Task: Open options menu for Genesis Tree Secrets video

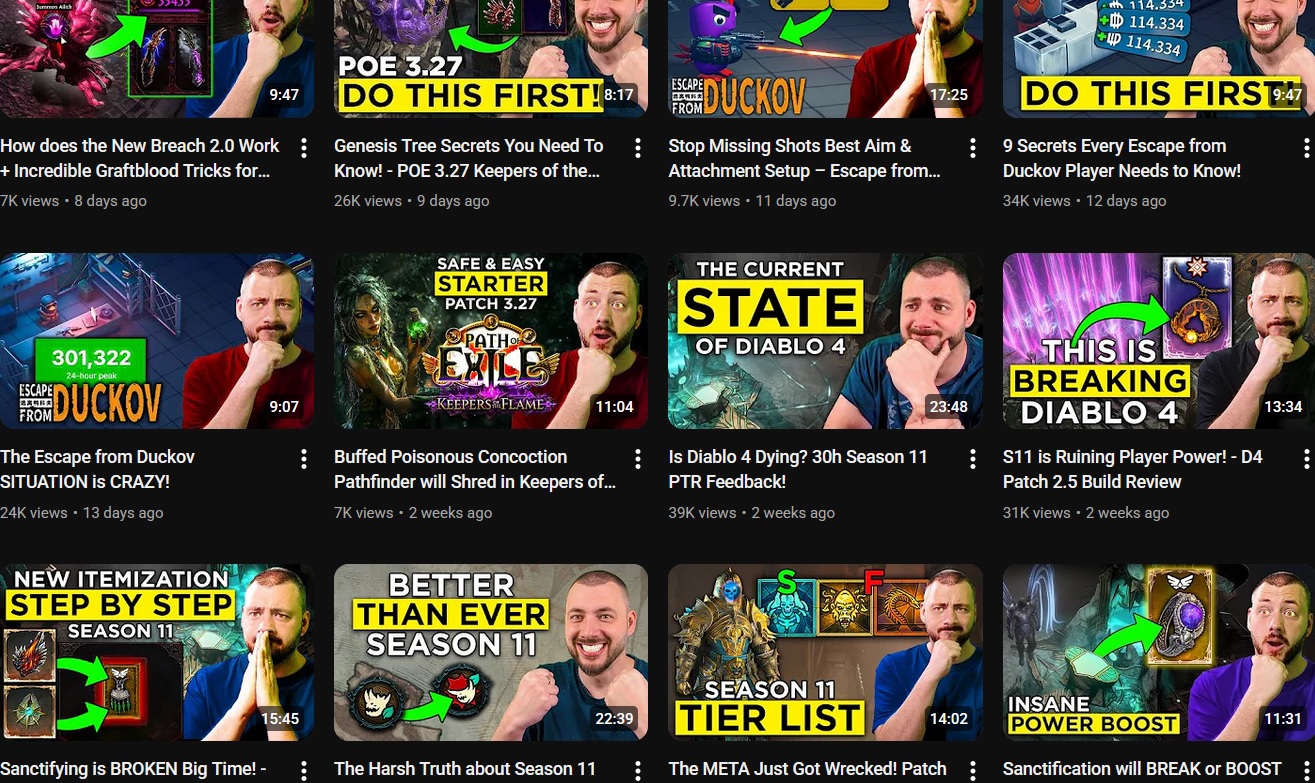Action: point(638,148)
